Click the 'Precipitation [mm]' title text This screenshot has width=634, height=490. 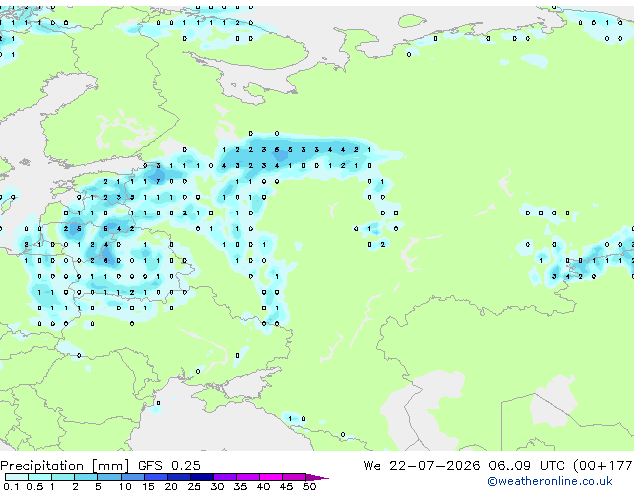[x=64, y=466]
